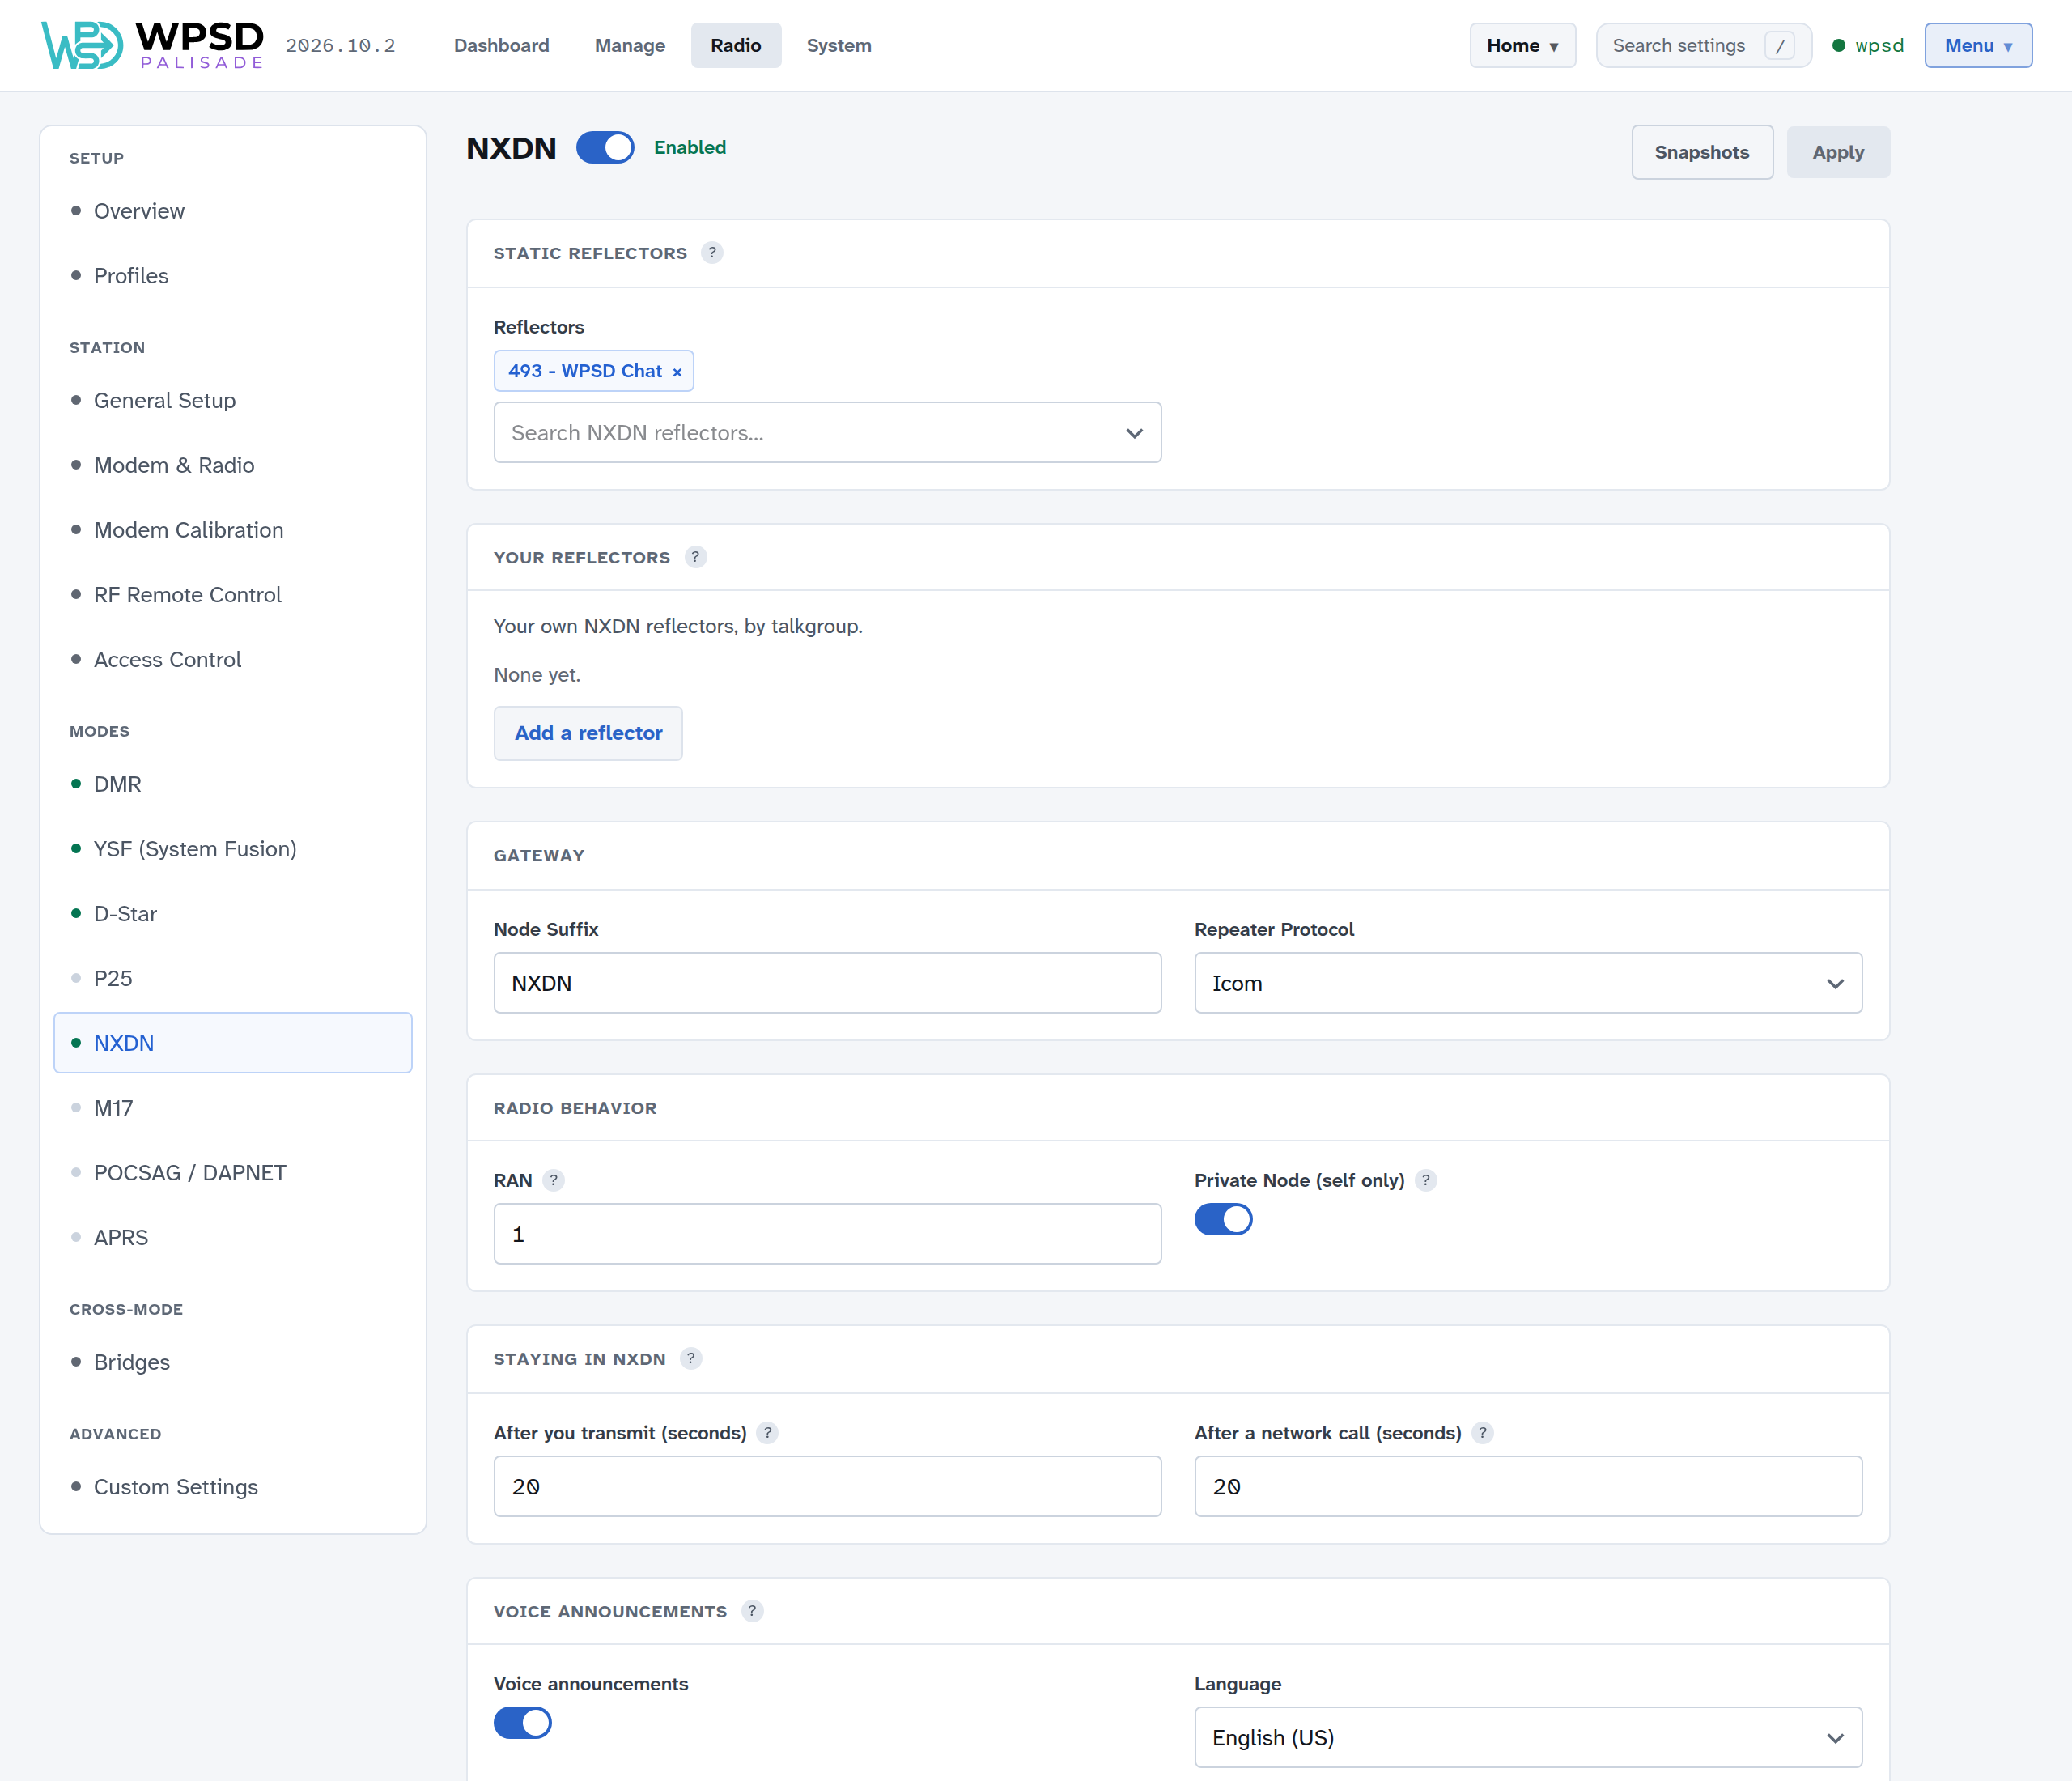Select the Radio tab
This screenshot has width=2072, height=1781.
(x=736, y=46)
